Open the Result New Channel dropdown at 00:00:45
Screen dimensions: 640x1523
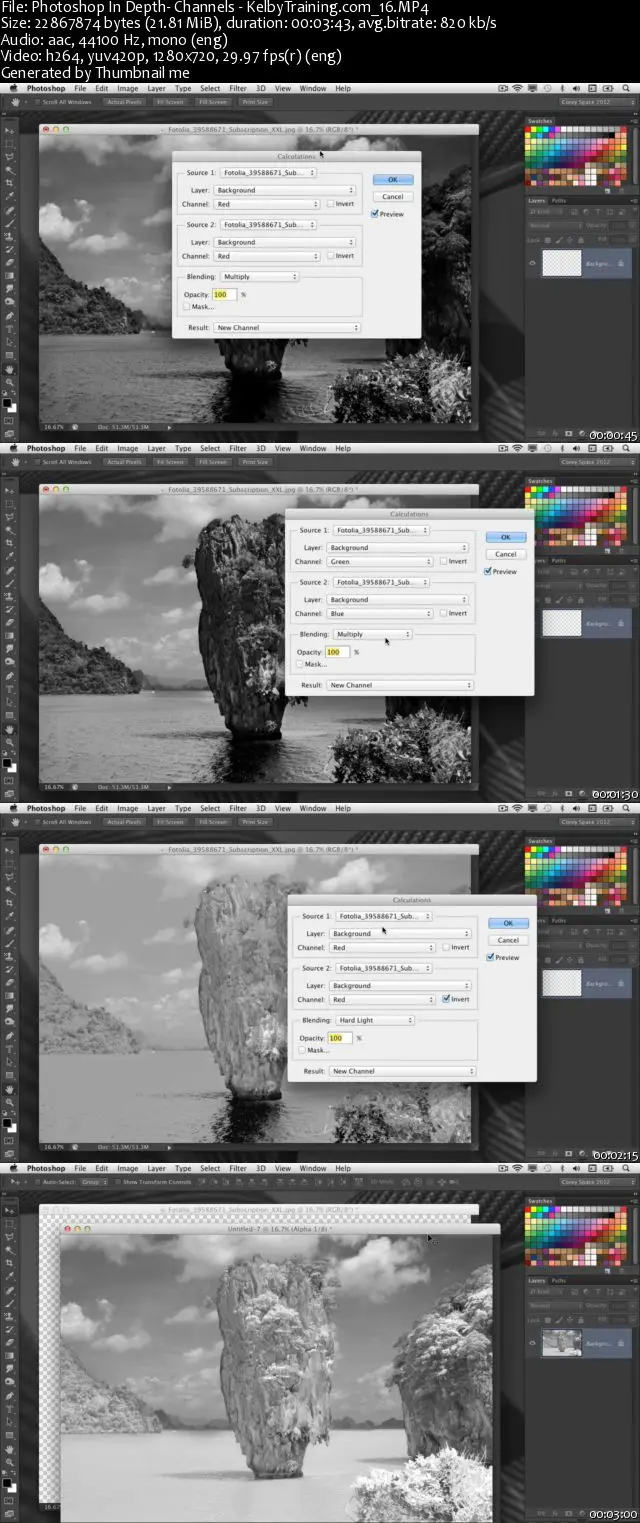coord(287,328)
